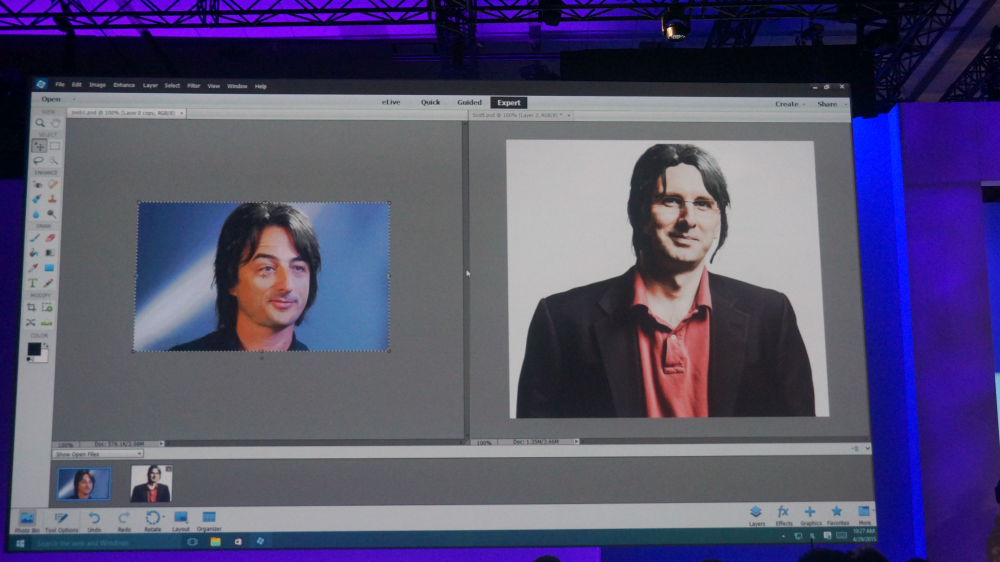Open the Effects panel
This screenshot has width=1000, height=562.
tap(783, 514)
